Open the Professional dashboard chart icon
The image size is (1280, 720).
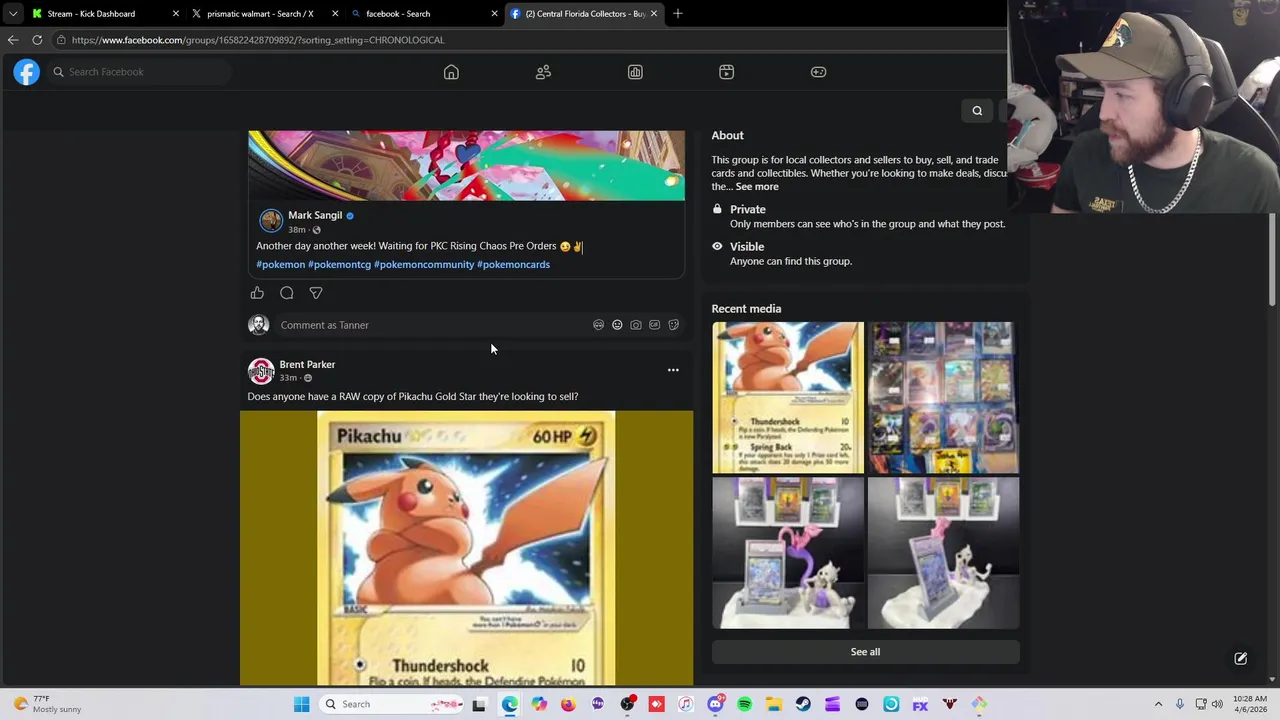click(635, 72)
